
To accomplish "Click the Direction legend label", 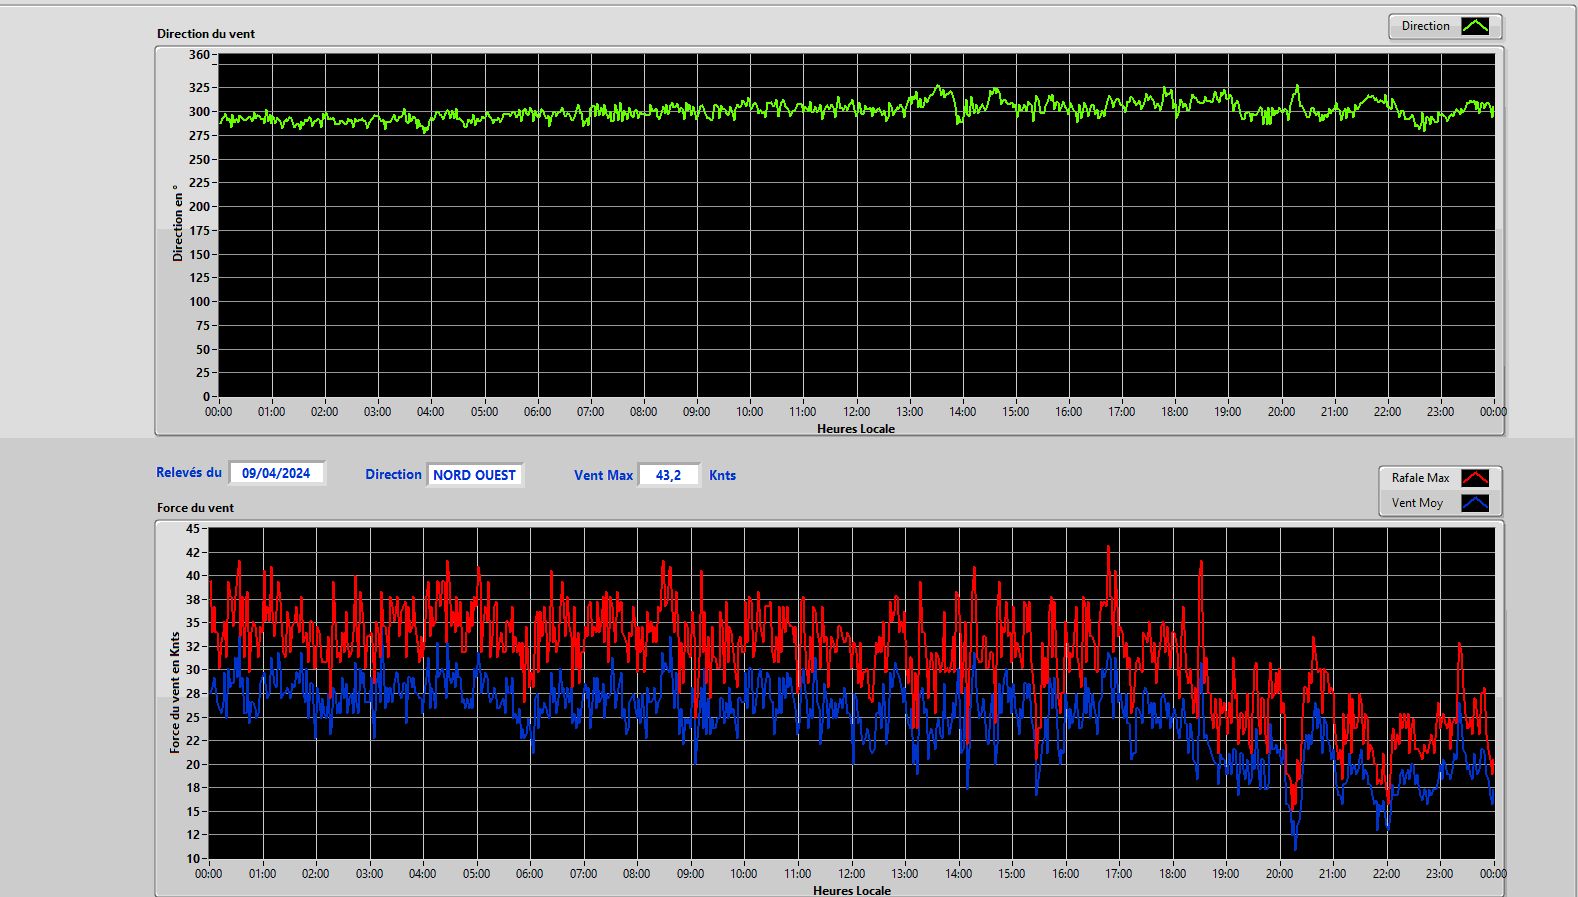I will tap(1425, 26).
